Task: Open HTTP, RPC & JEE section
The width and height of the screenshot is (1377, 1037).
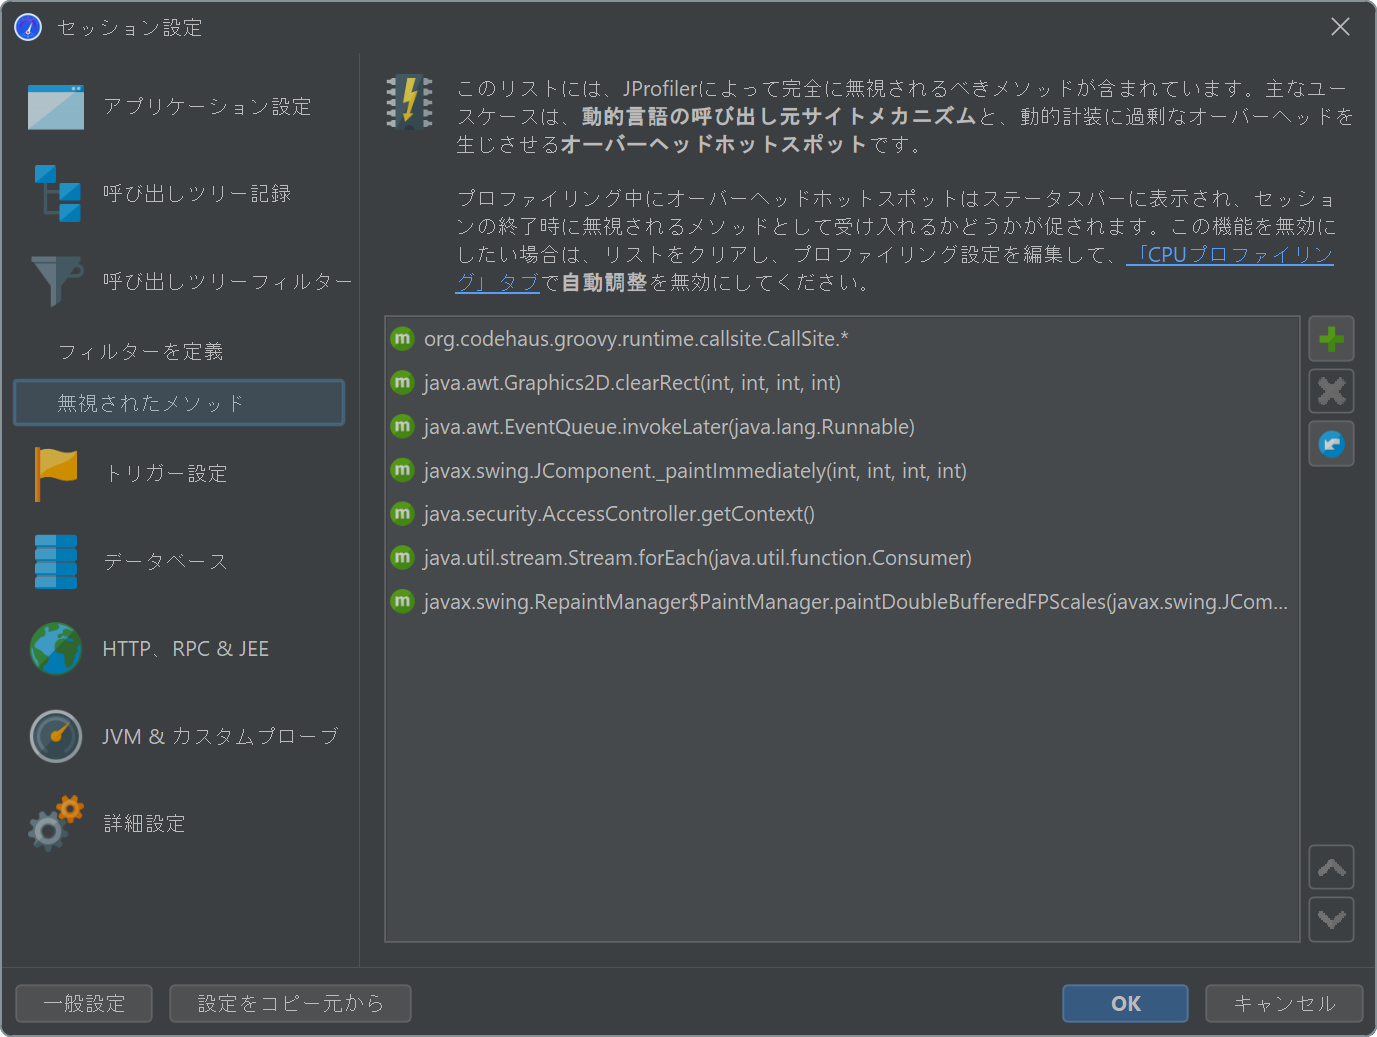Action: point(186,648)
